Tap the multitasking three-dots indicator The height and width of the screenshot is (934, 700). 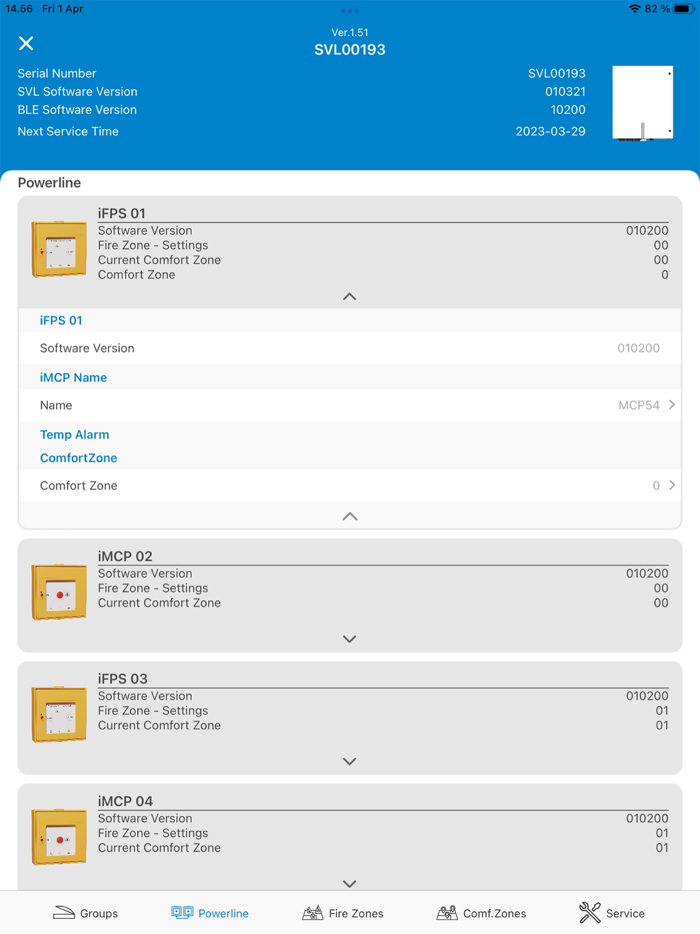(350, 11)
